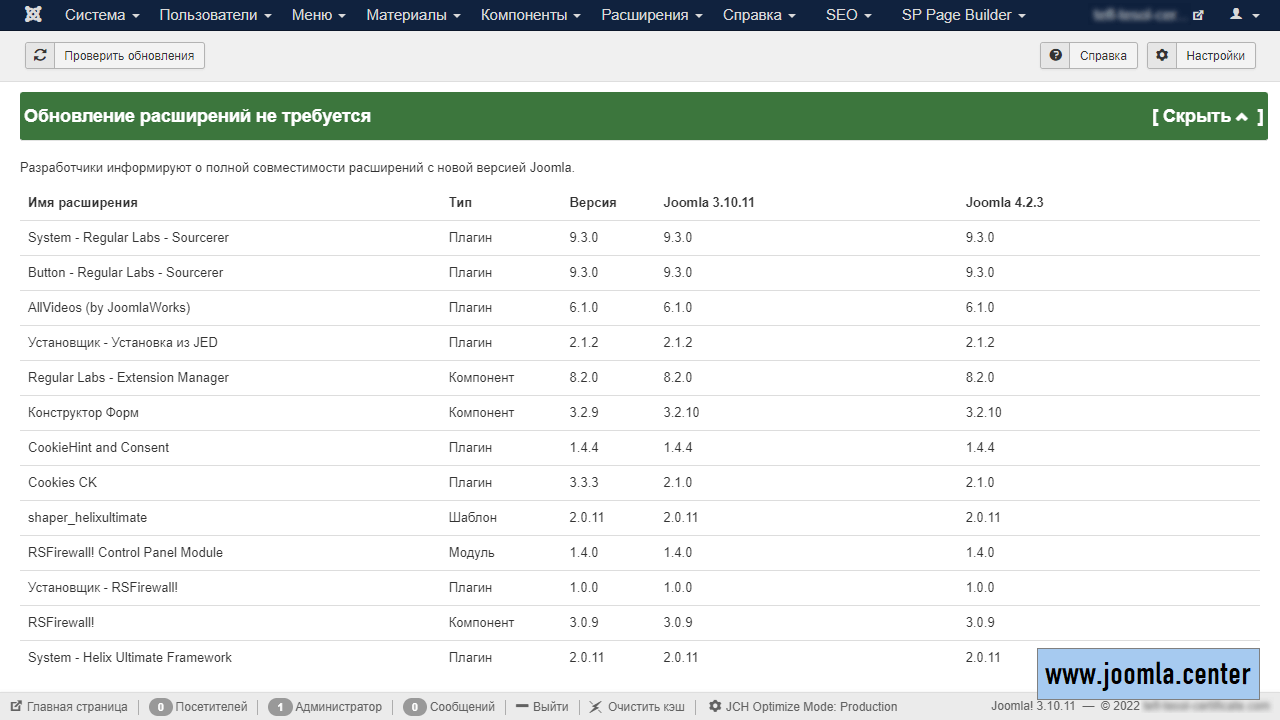Click the Обновление расширений не требуется heading
The height and width of the screenshot is (720, 1280).
tap(197, 116)
